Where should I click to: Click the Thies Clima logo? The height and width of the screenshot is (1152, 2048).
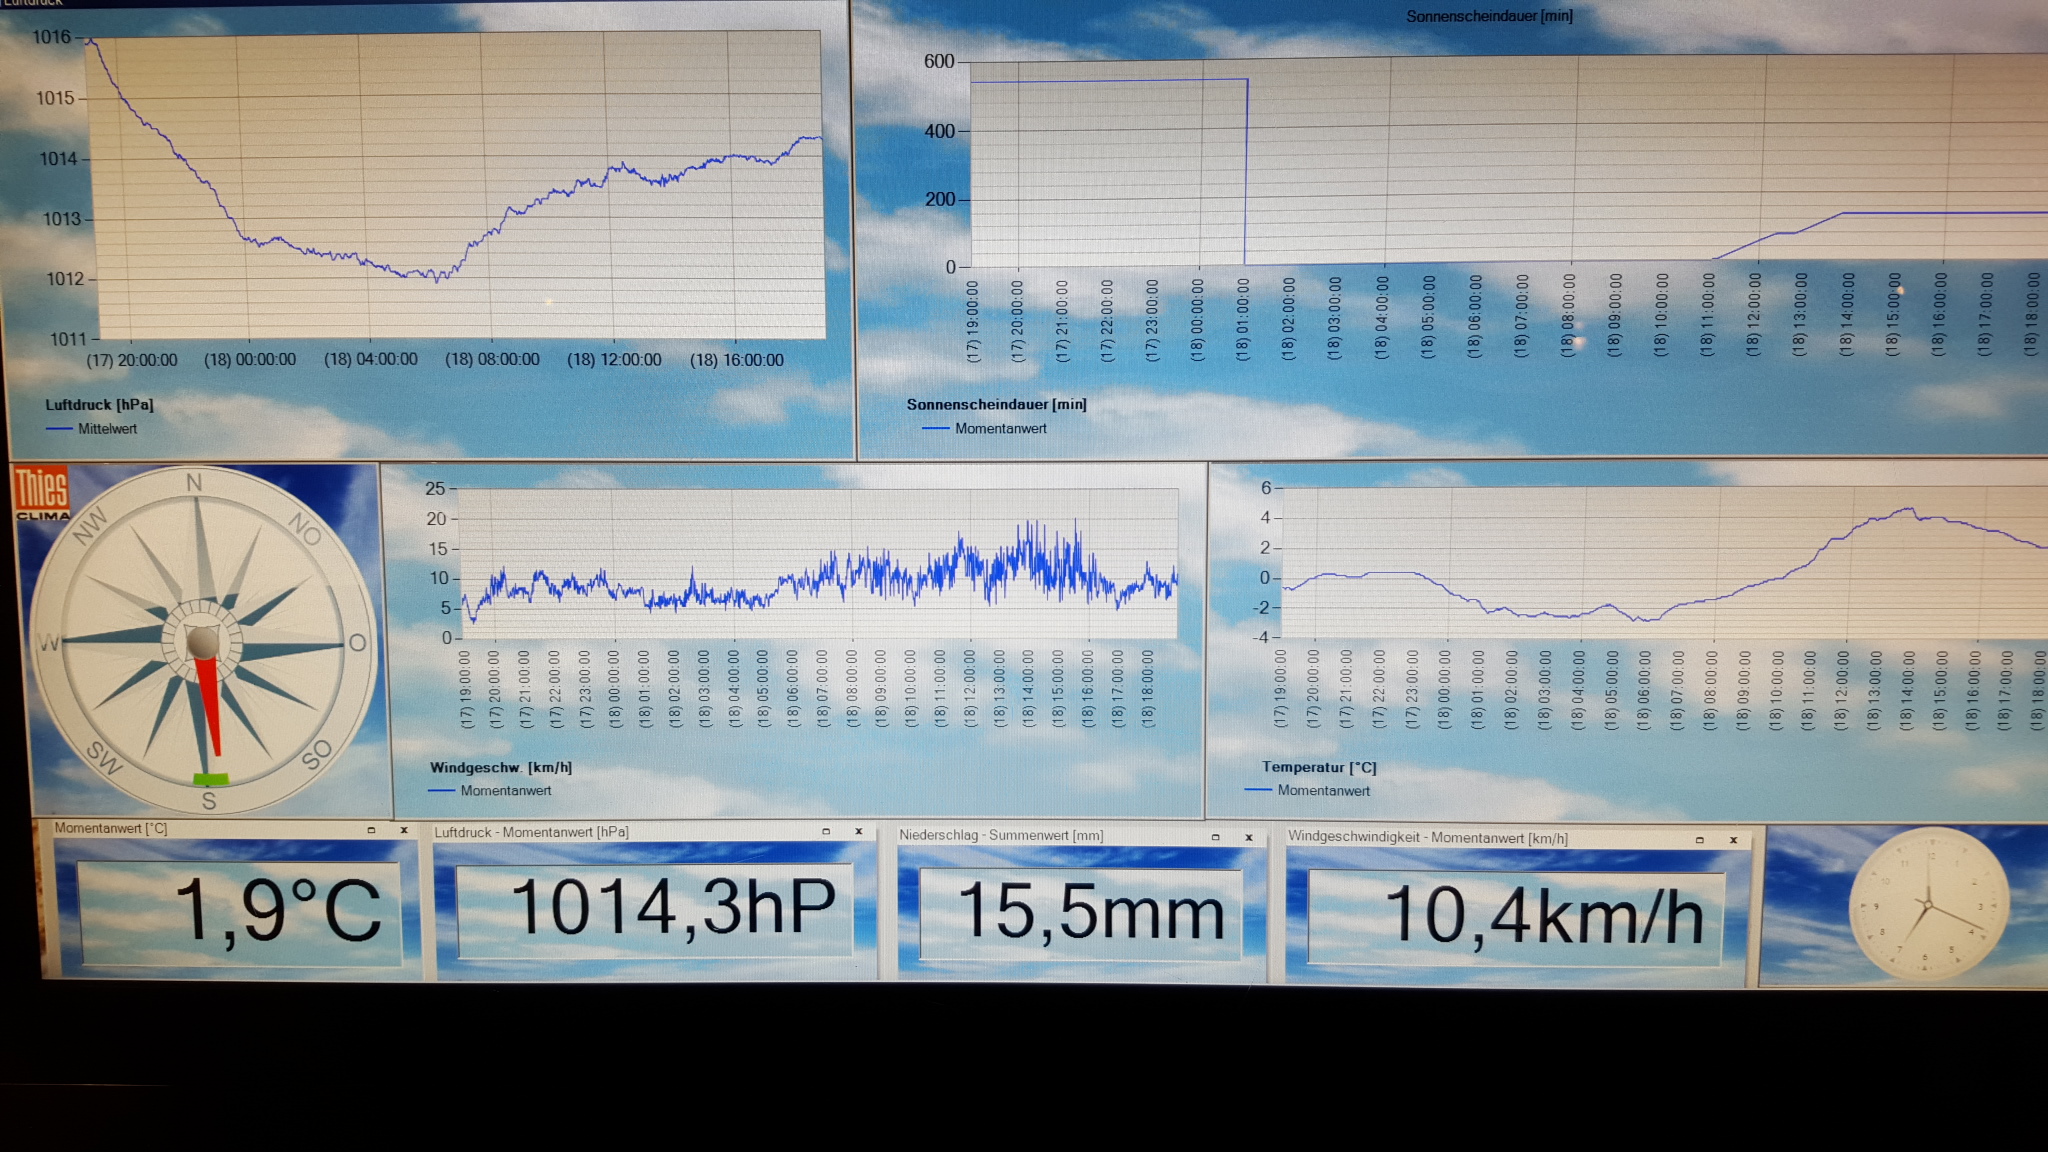point(42,493)
